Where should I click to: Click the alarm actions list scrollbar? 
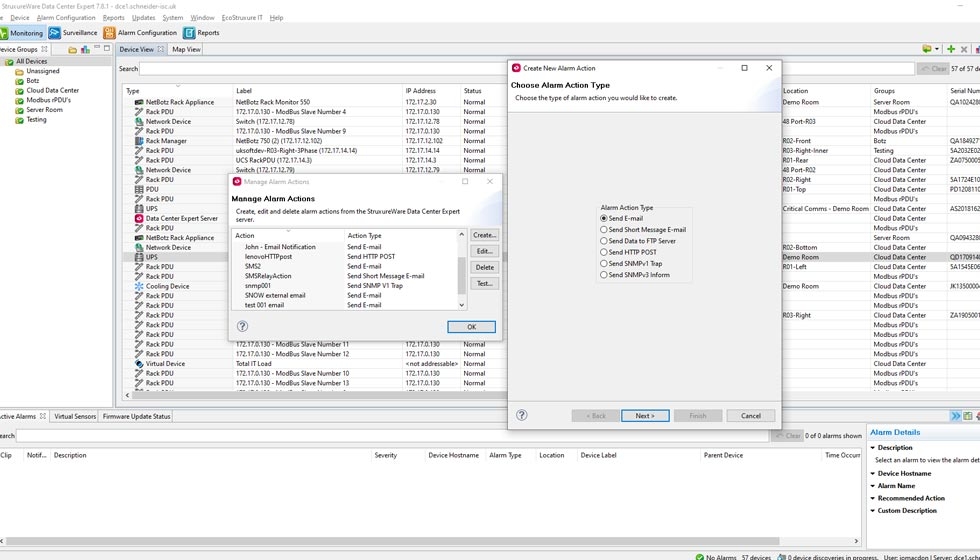(462, 270)
